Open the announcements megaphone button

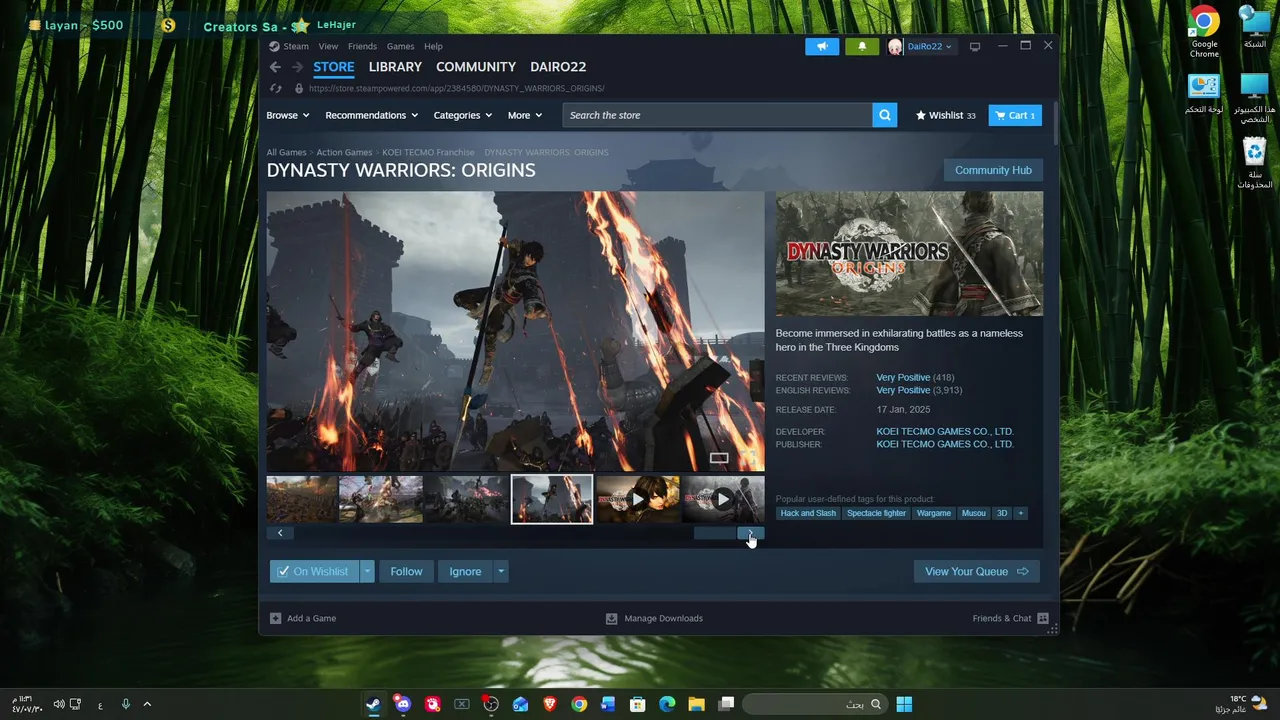(x=822, y=46)
